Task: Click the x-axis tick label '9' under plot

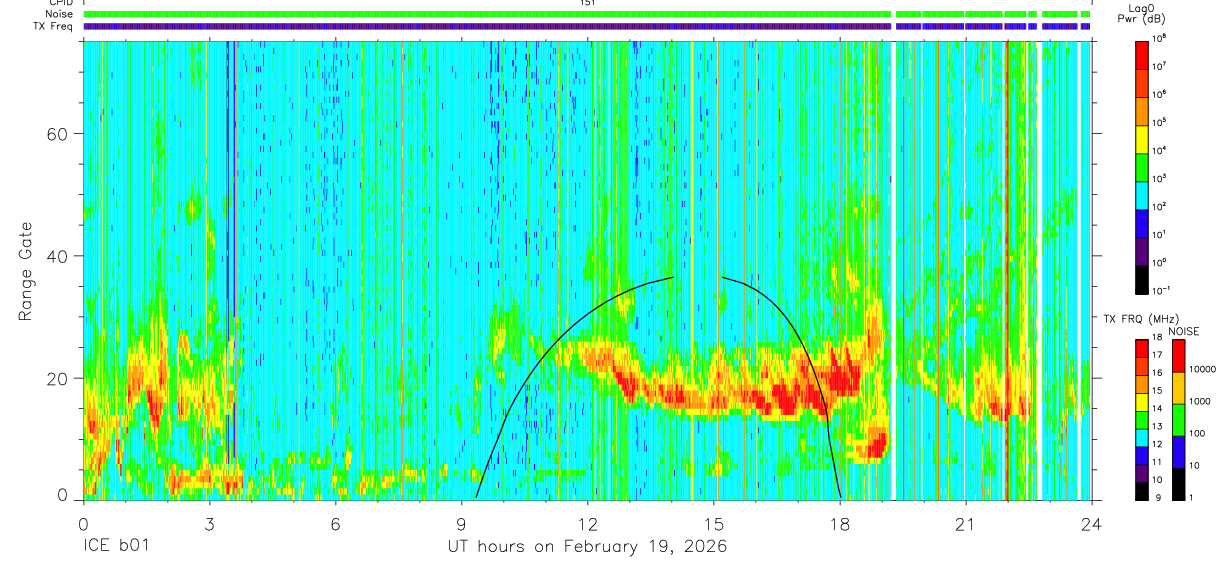Action: [461, 523]
